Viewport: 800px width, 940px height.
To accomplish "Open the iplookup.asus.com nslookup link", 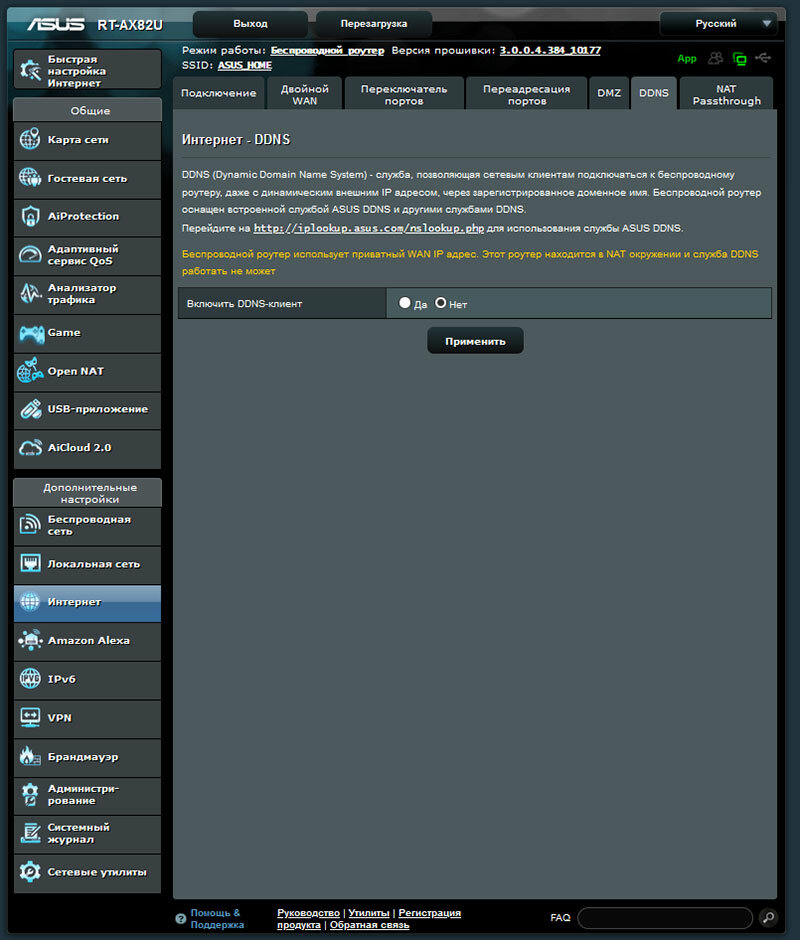I will pos(369,228).
